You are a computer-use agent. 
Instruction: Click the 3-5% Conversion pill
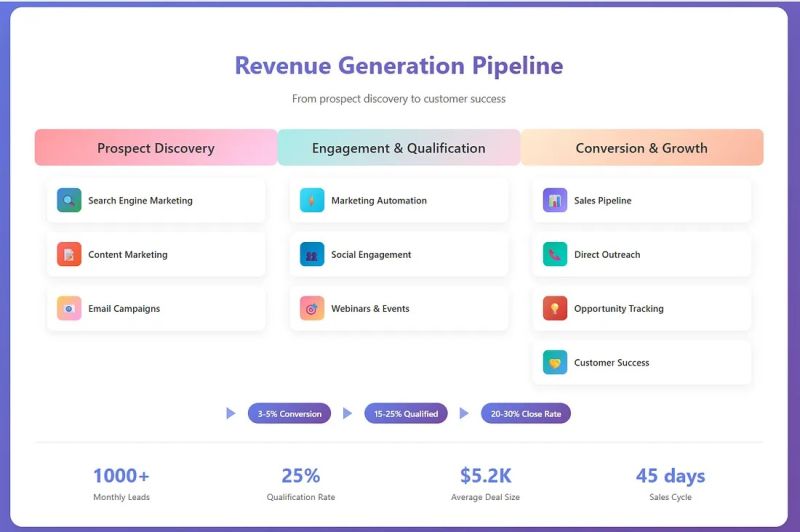pos(289,414)
